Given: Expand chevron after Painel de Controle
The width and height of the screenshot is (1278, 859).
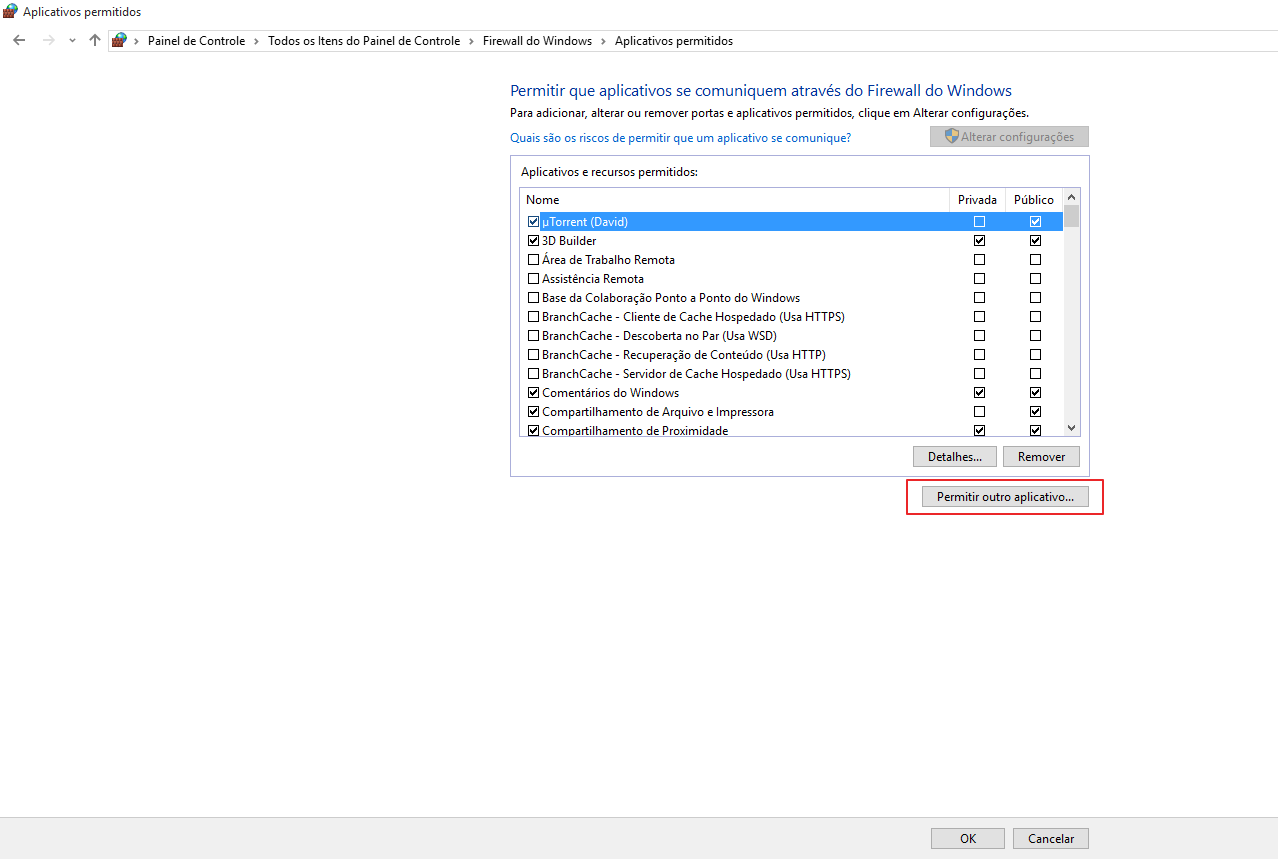Looking at the screenshot, I should pyautogui.click(x=256, y=41).
